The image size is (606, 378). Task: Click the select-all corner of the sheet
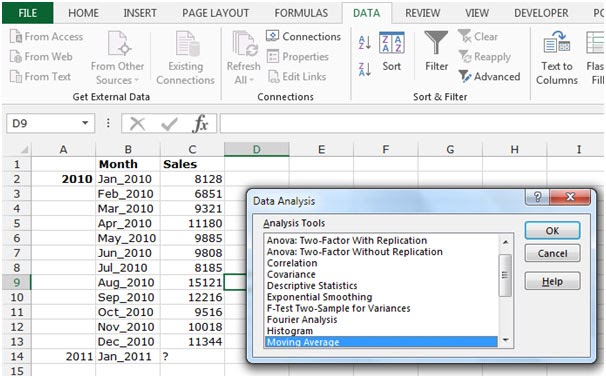17,149
